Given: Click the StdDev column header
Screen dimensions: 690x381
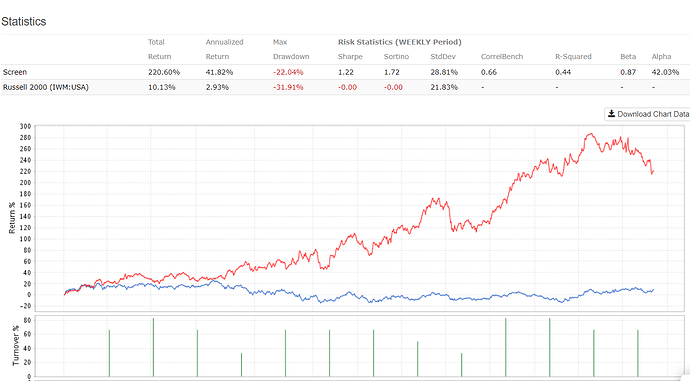Looking at the screenshot, I should pyautogui.click(x=443, y=57).
